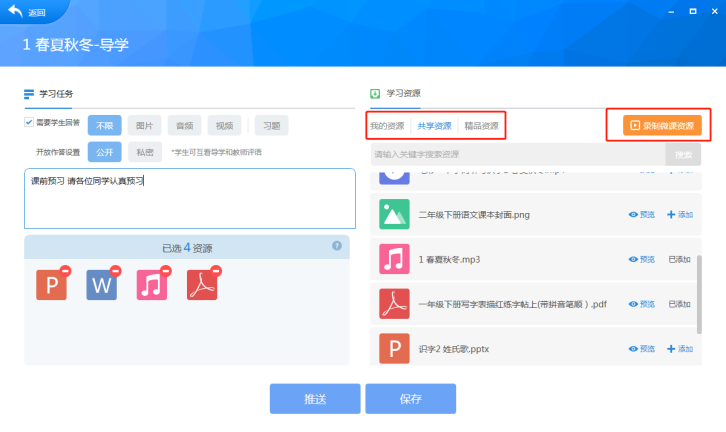Click into the task description text box
The image size is (726, 432).
coord(190,199)
